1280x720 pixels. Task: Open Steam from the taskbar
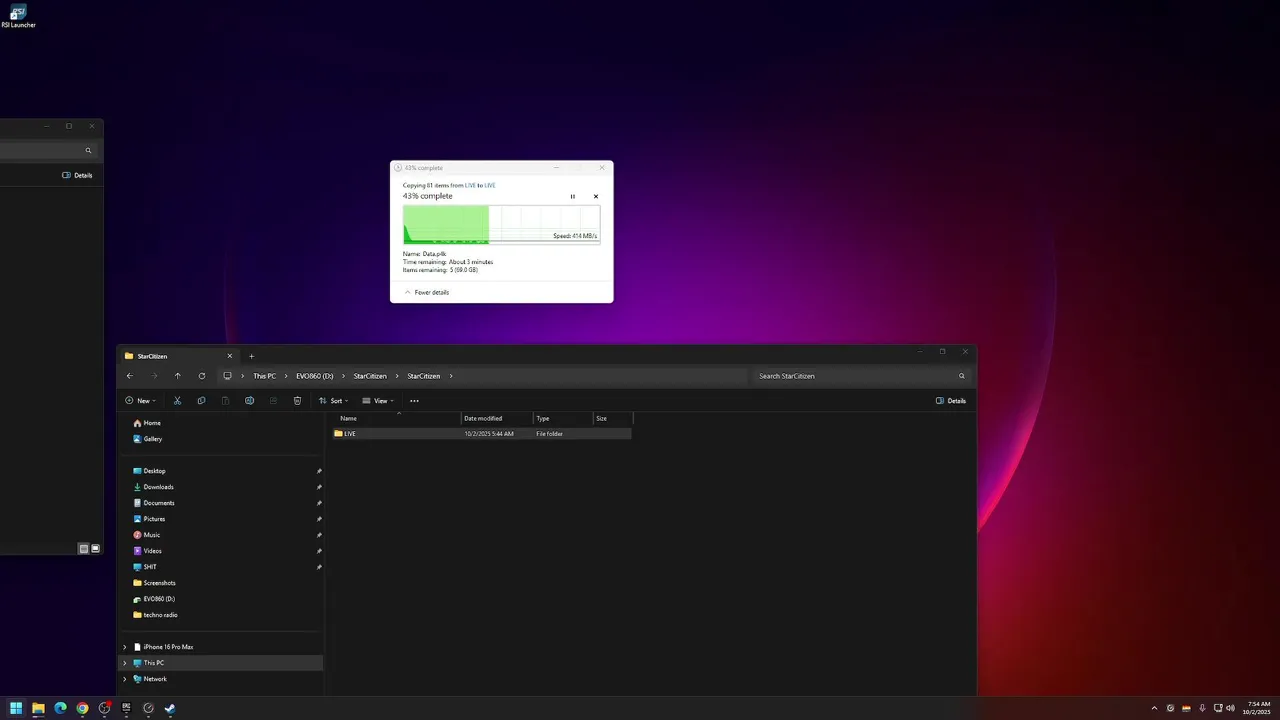click(170, 708)
